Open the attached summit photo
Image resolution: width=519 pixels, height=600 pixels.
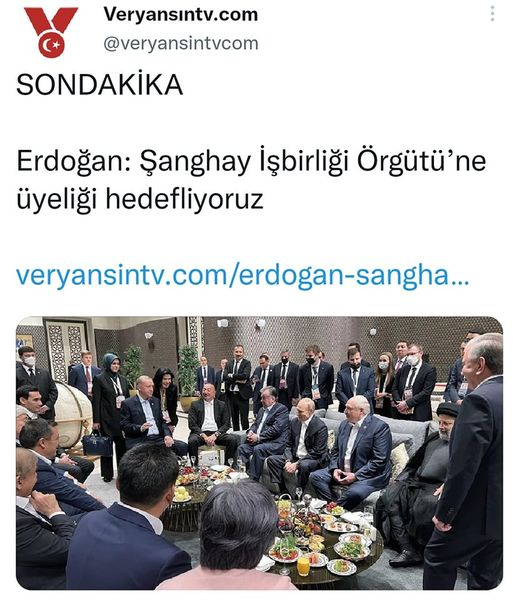click(x=259, y=453)
